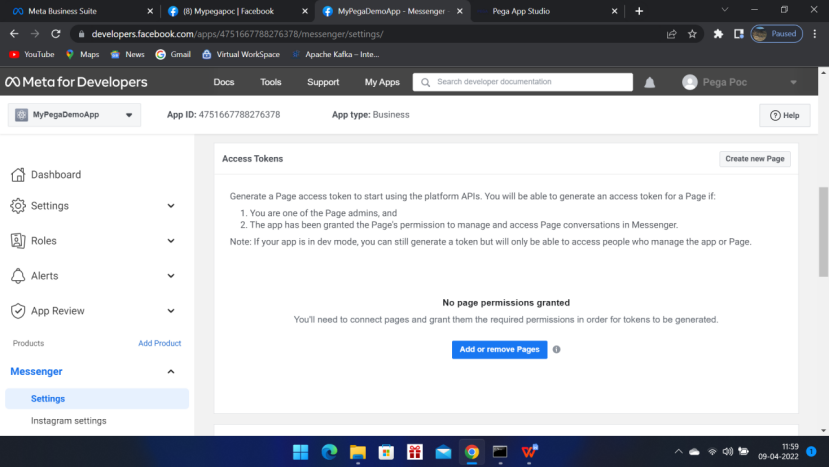830x467 pixels.
Task: Open the Tools menu
Action: click(270, 82)
